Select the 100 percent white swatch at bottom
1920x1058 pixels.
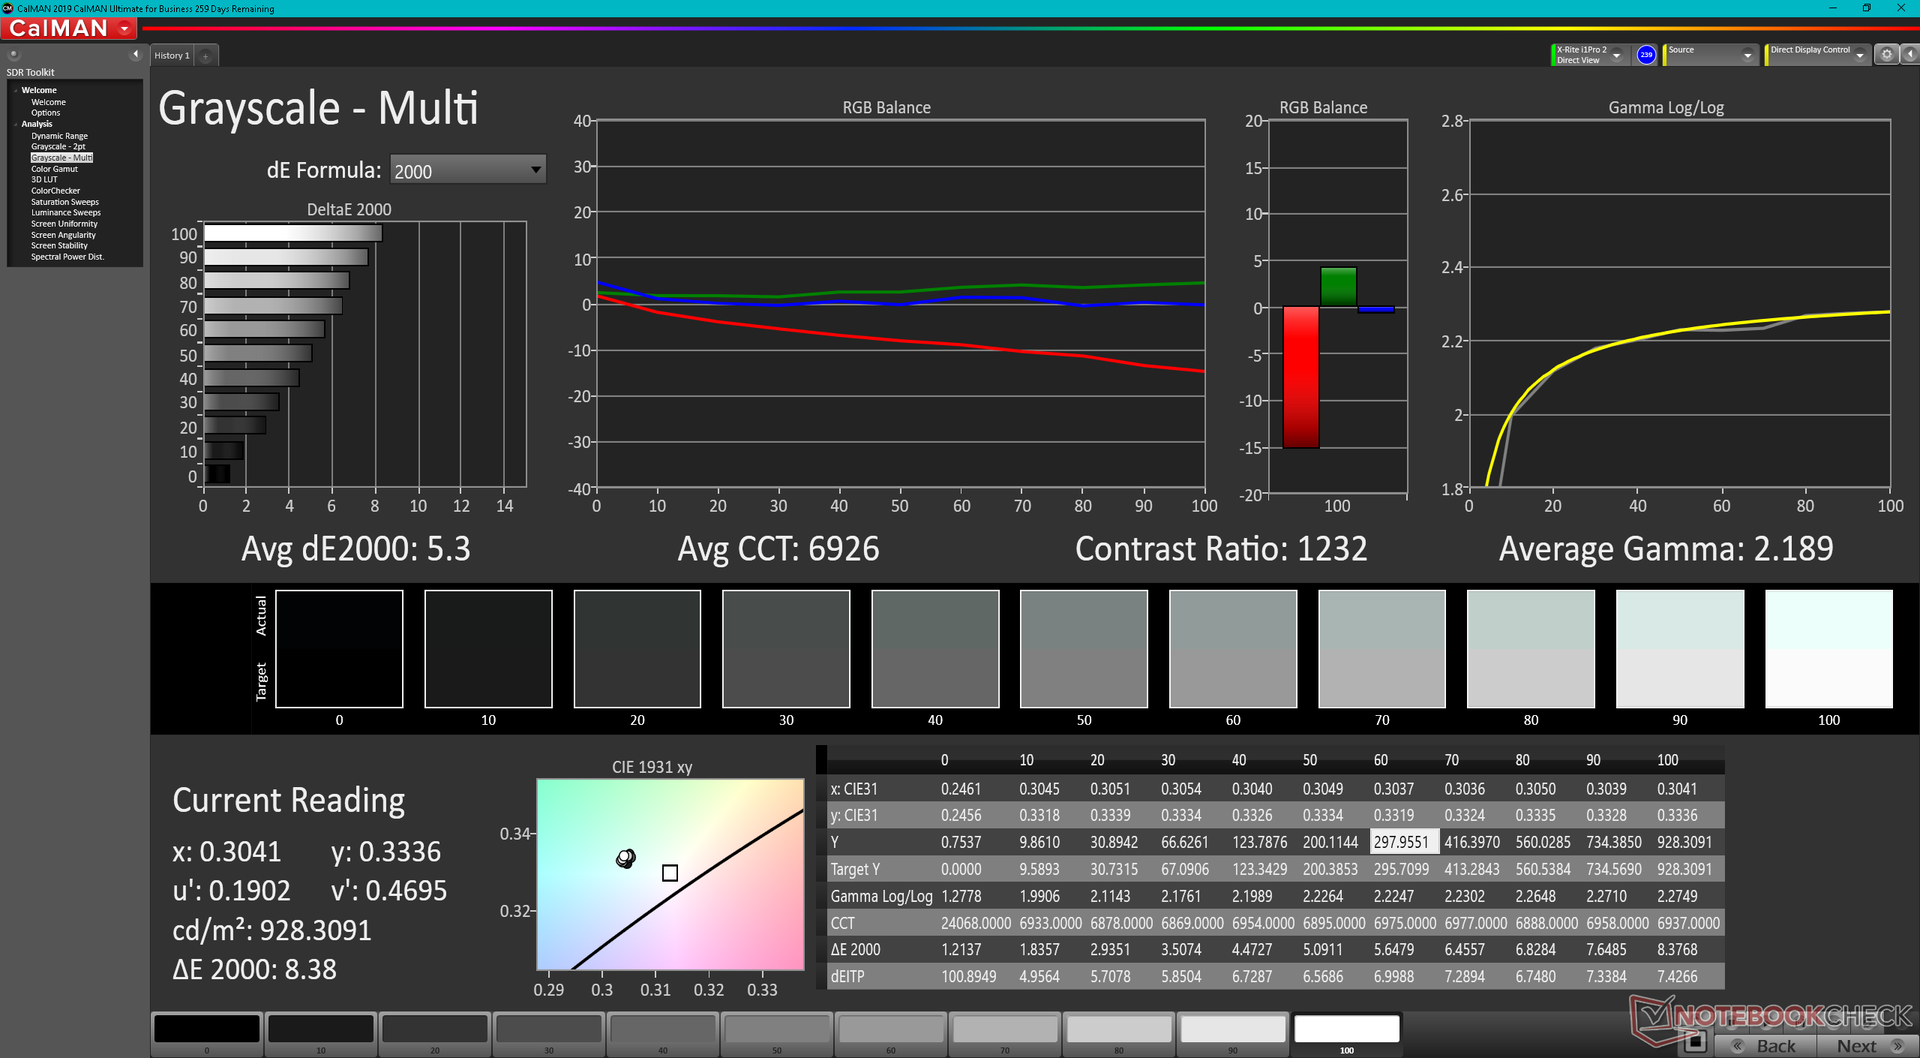pyautogui.click(x=1346, y=1029)
